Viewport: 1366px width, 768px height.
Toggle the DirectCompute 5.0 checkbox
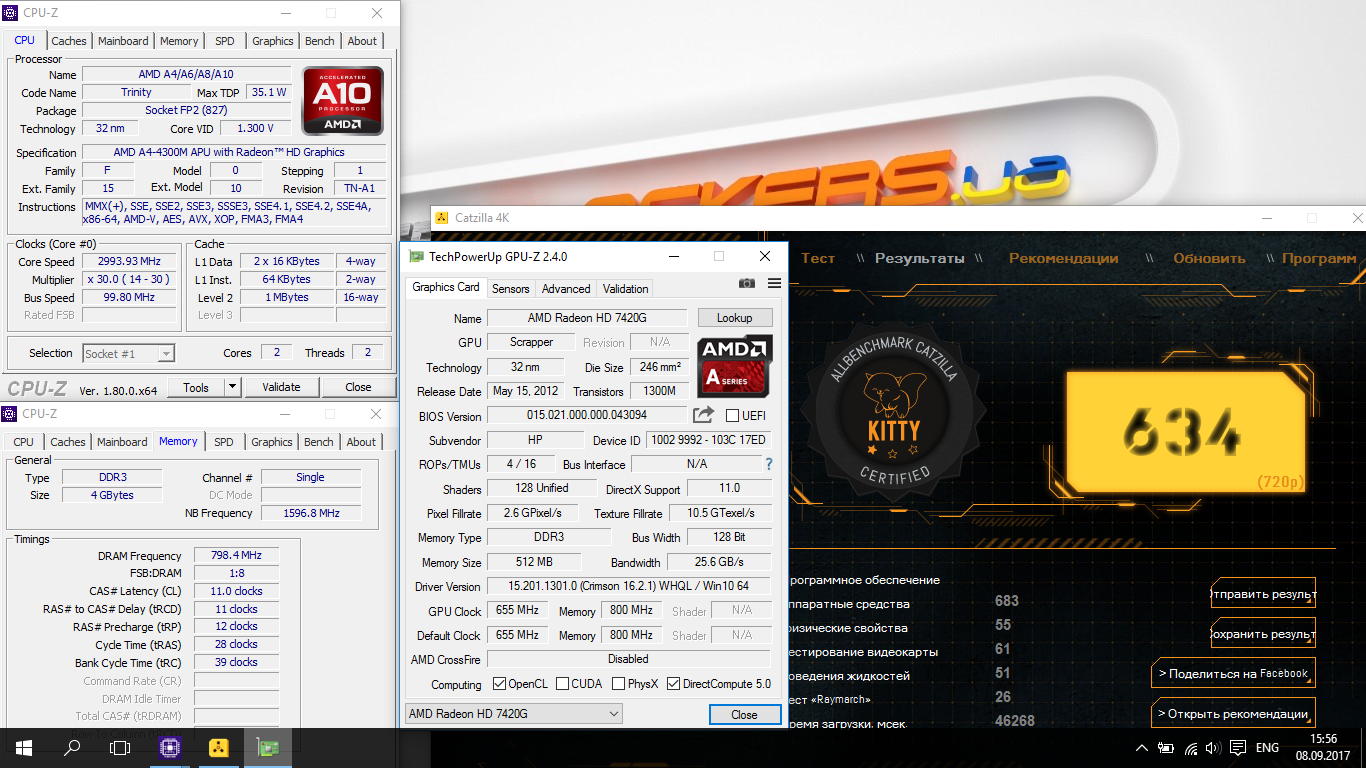click(x=673, y=685)
